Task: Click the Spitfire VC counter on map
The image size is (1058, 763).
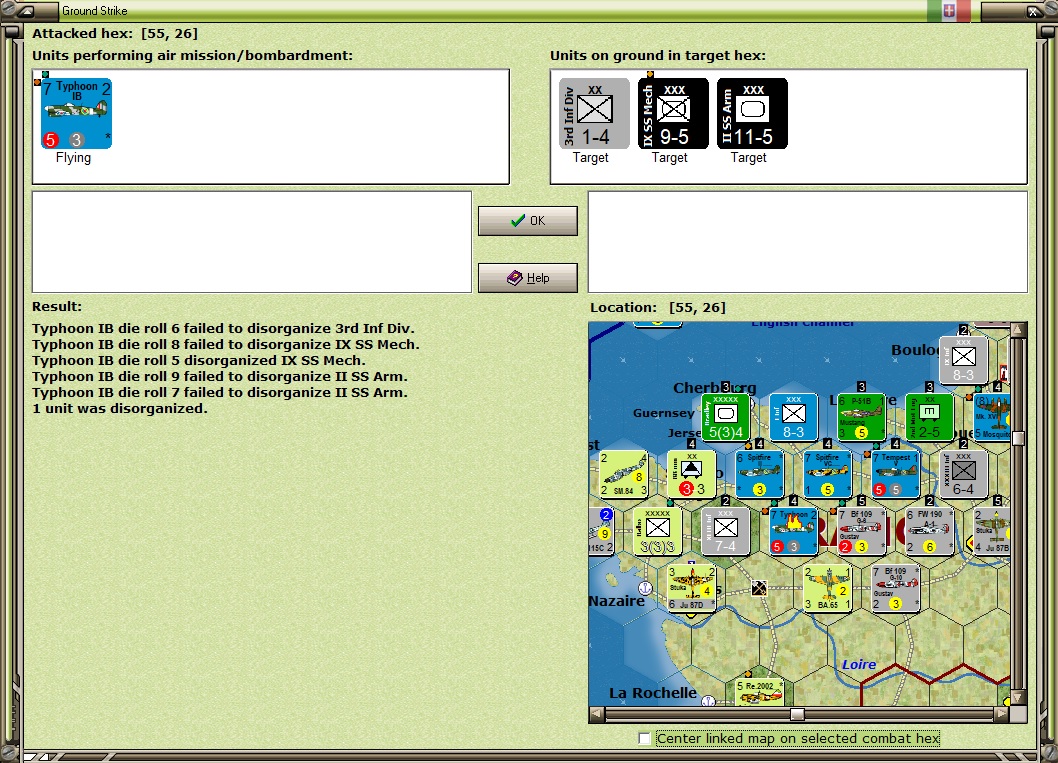Action: coord(827,474)
